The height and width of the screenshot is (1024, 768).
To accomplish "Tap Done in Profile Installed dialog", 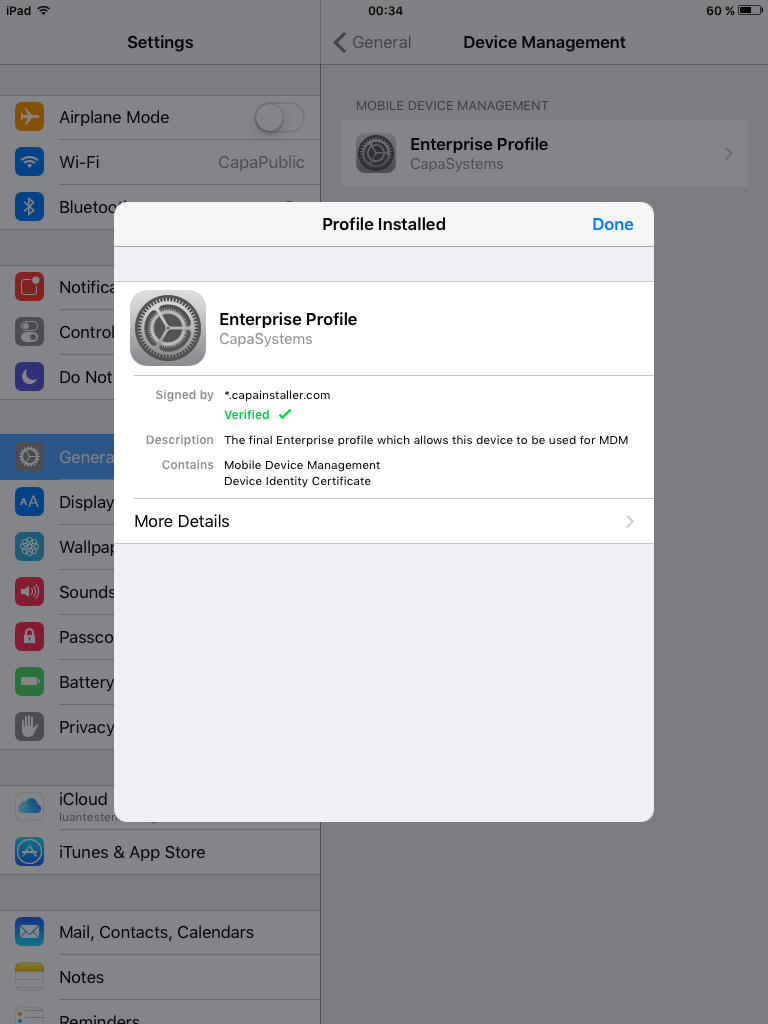I will pyautogui.click(x=612, y=224).
